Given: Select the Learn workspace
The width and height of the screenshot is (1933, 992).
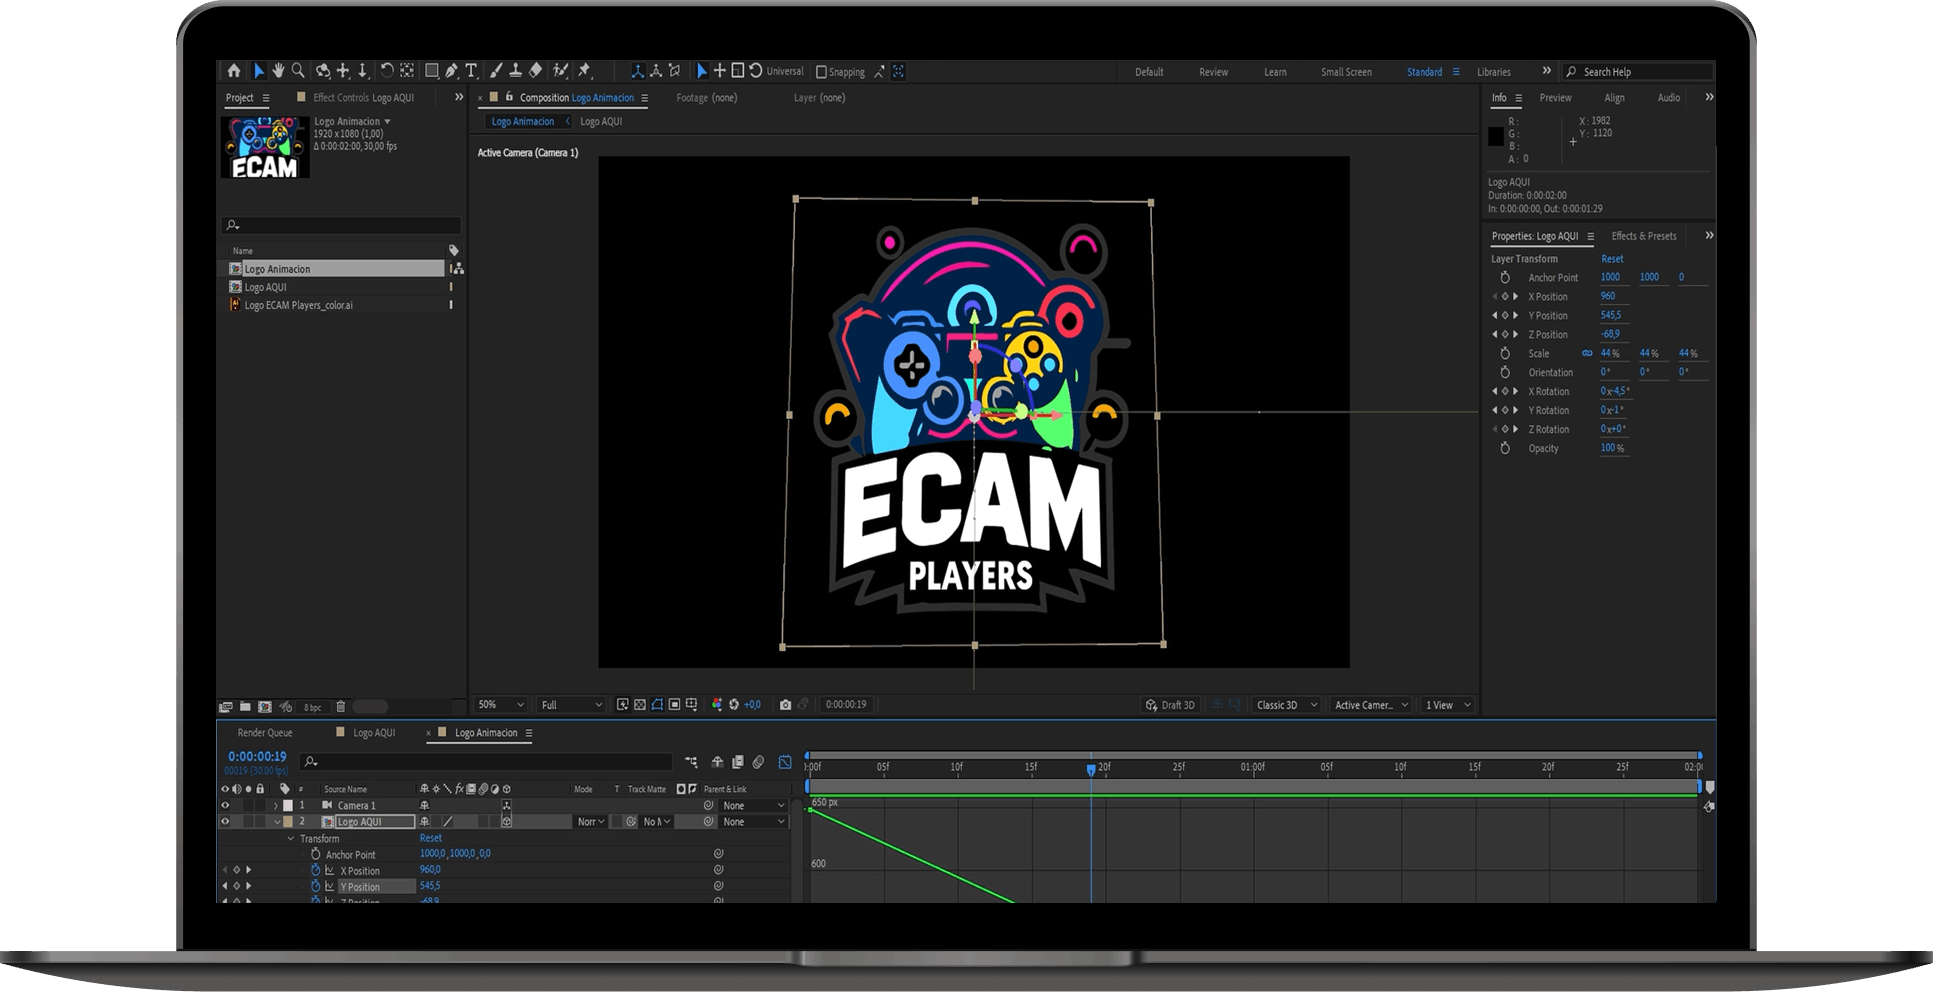Looking at the screenshot, I should (x=1275, y=72).
